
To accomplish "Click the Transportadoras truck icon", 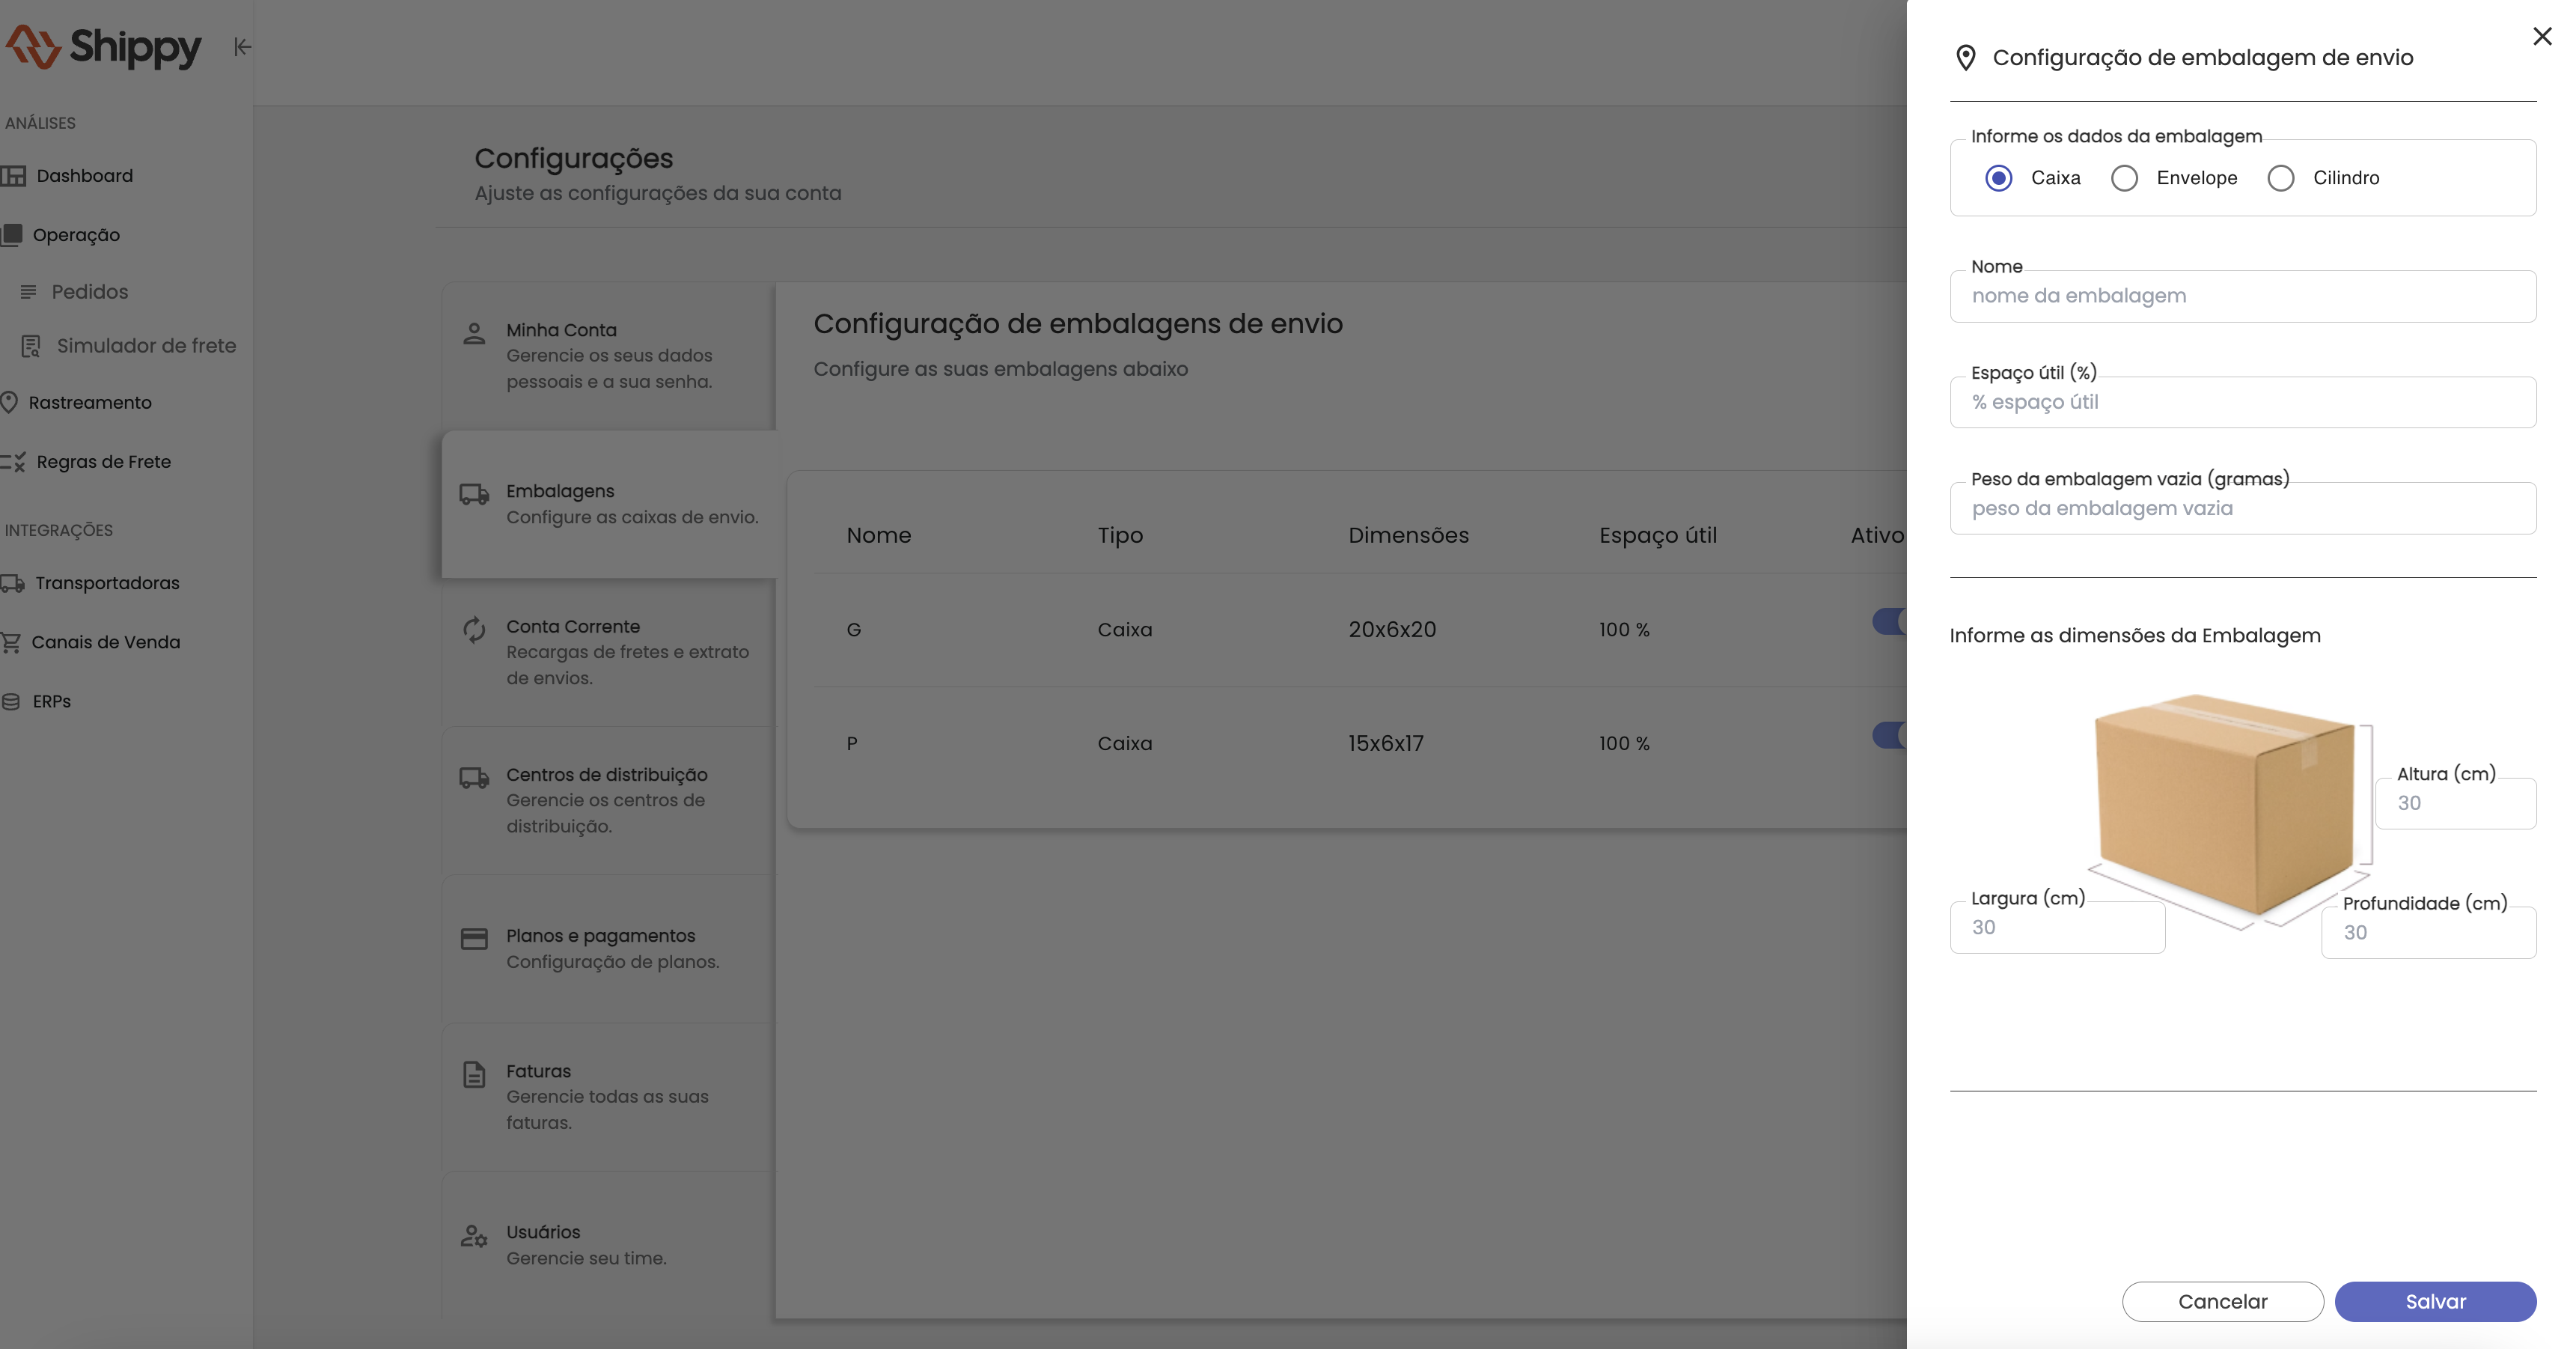I will click(13, 583).
